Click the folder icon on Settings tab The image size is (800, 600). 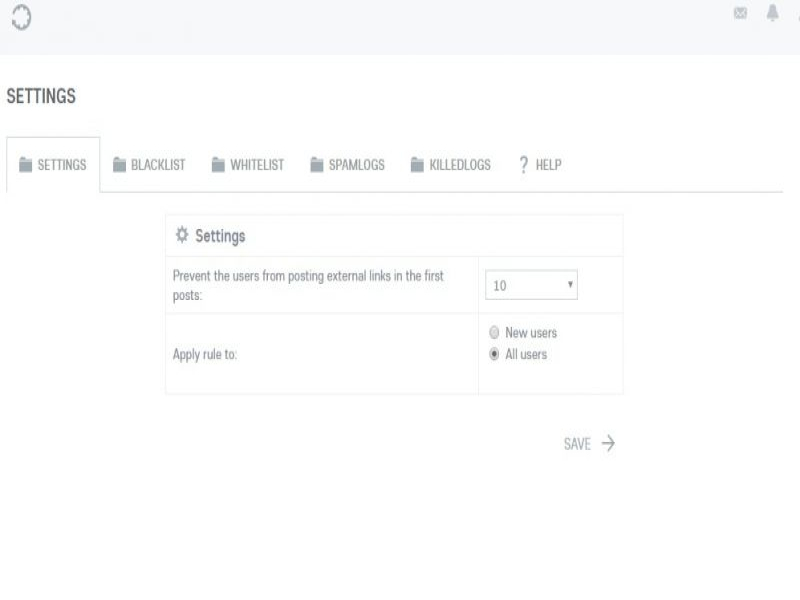tap(26, 165)
